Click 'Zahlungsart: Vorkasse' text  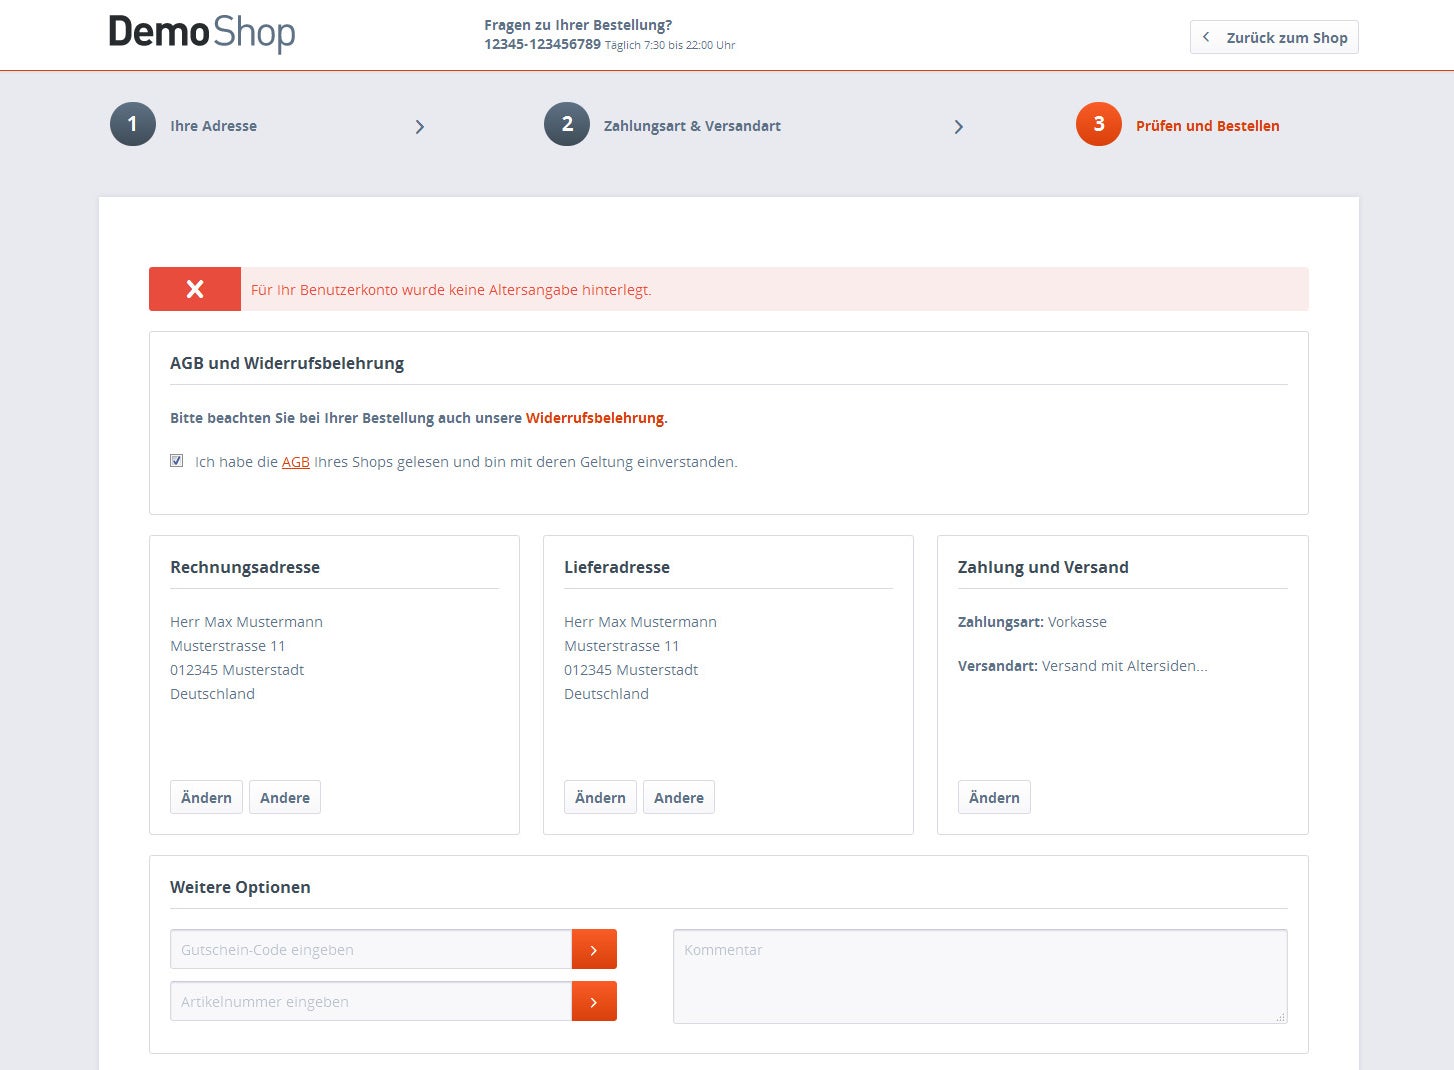[x=1032, y=622]
